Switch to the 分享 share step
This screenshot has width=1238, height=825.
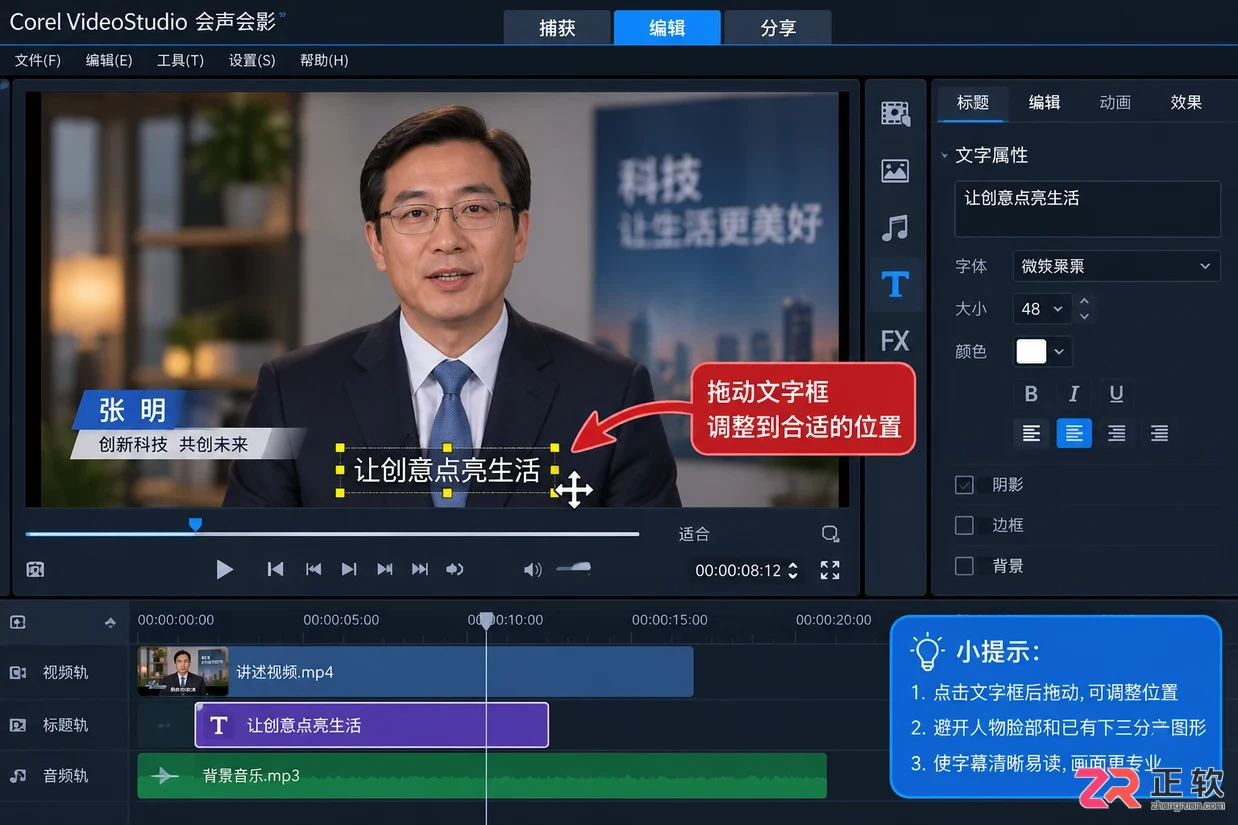click(778, 28)
